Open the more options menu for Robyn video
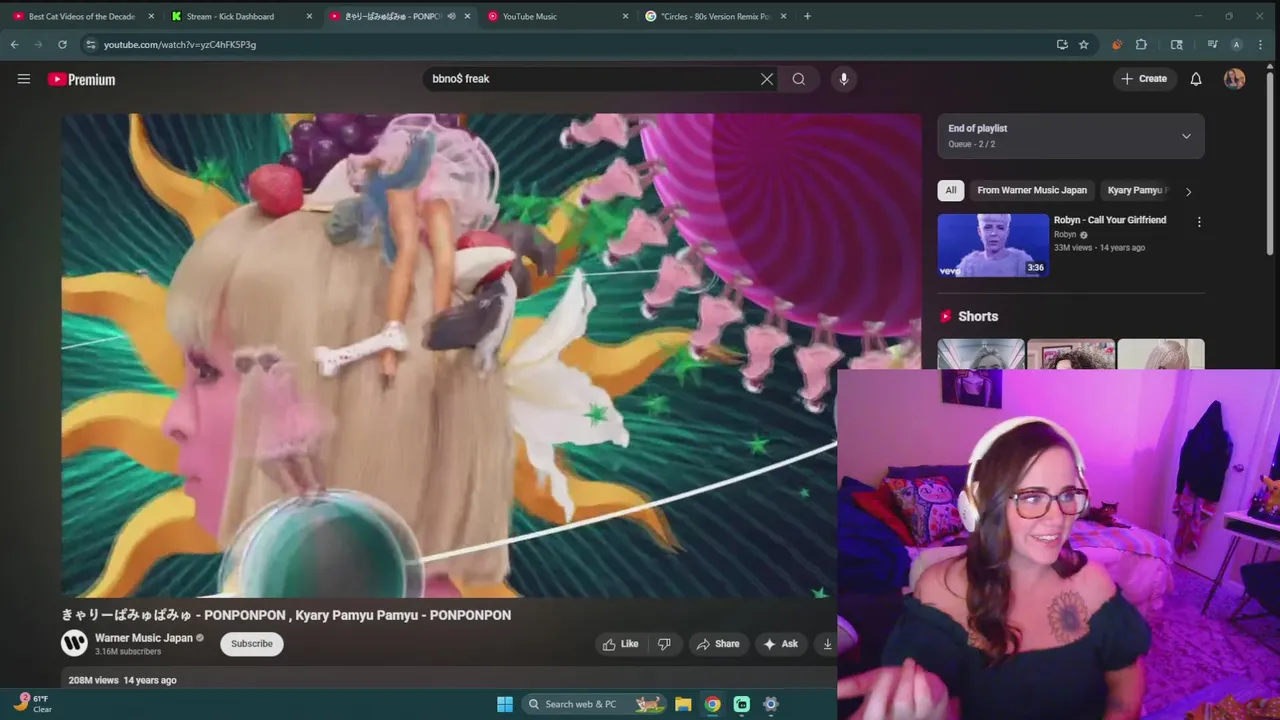This screenshot has height=720, width=1280. click(1199, 222)
